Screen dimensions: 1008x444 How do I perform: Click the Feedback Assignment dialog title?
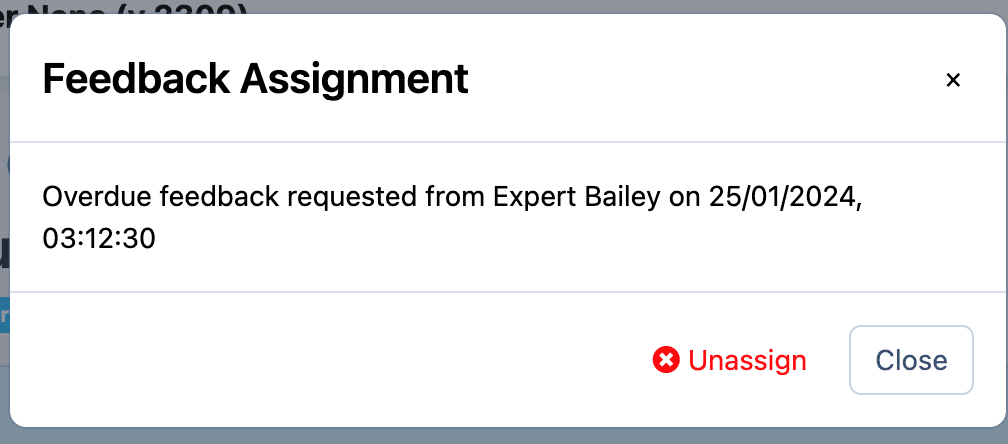pyautogui.click(x=255, y=79)
